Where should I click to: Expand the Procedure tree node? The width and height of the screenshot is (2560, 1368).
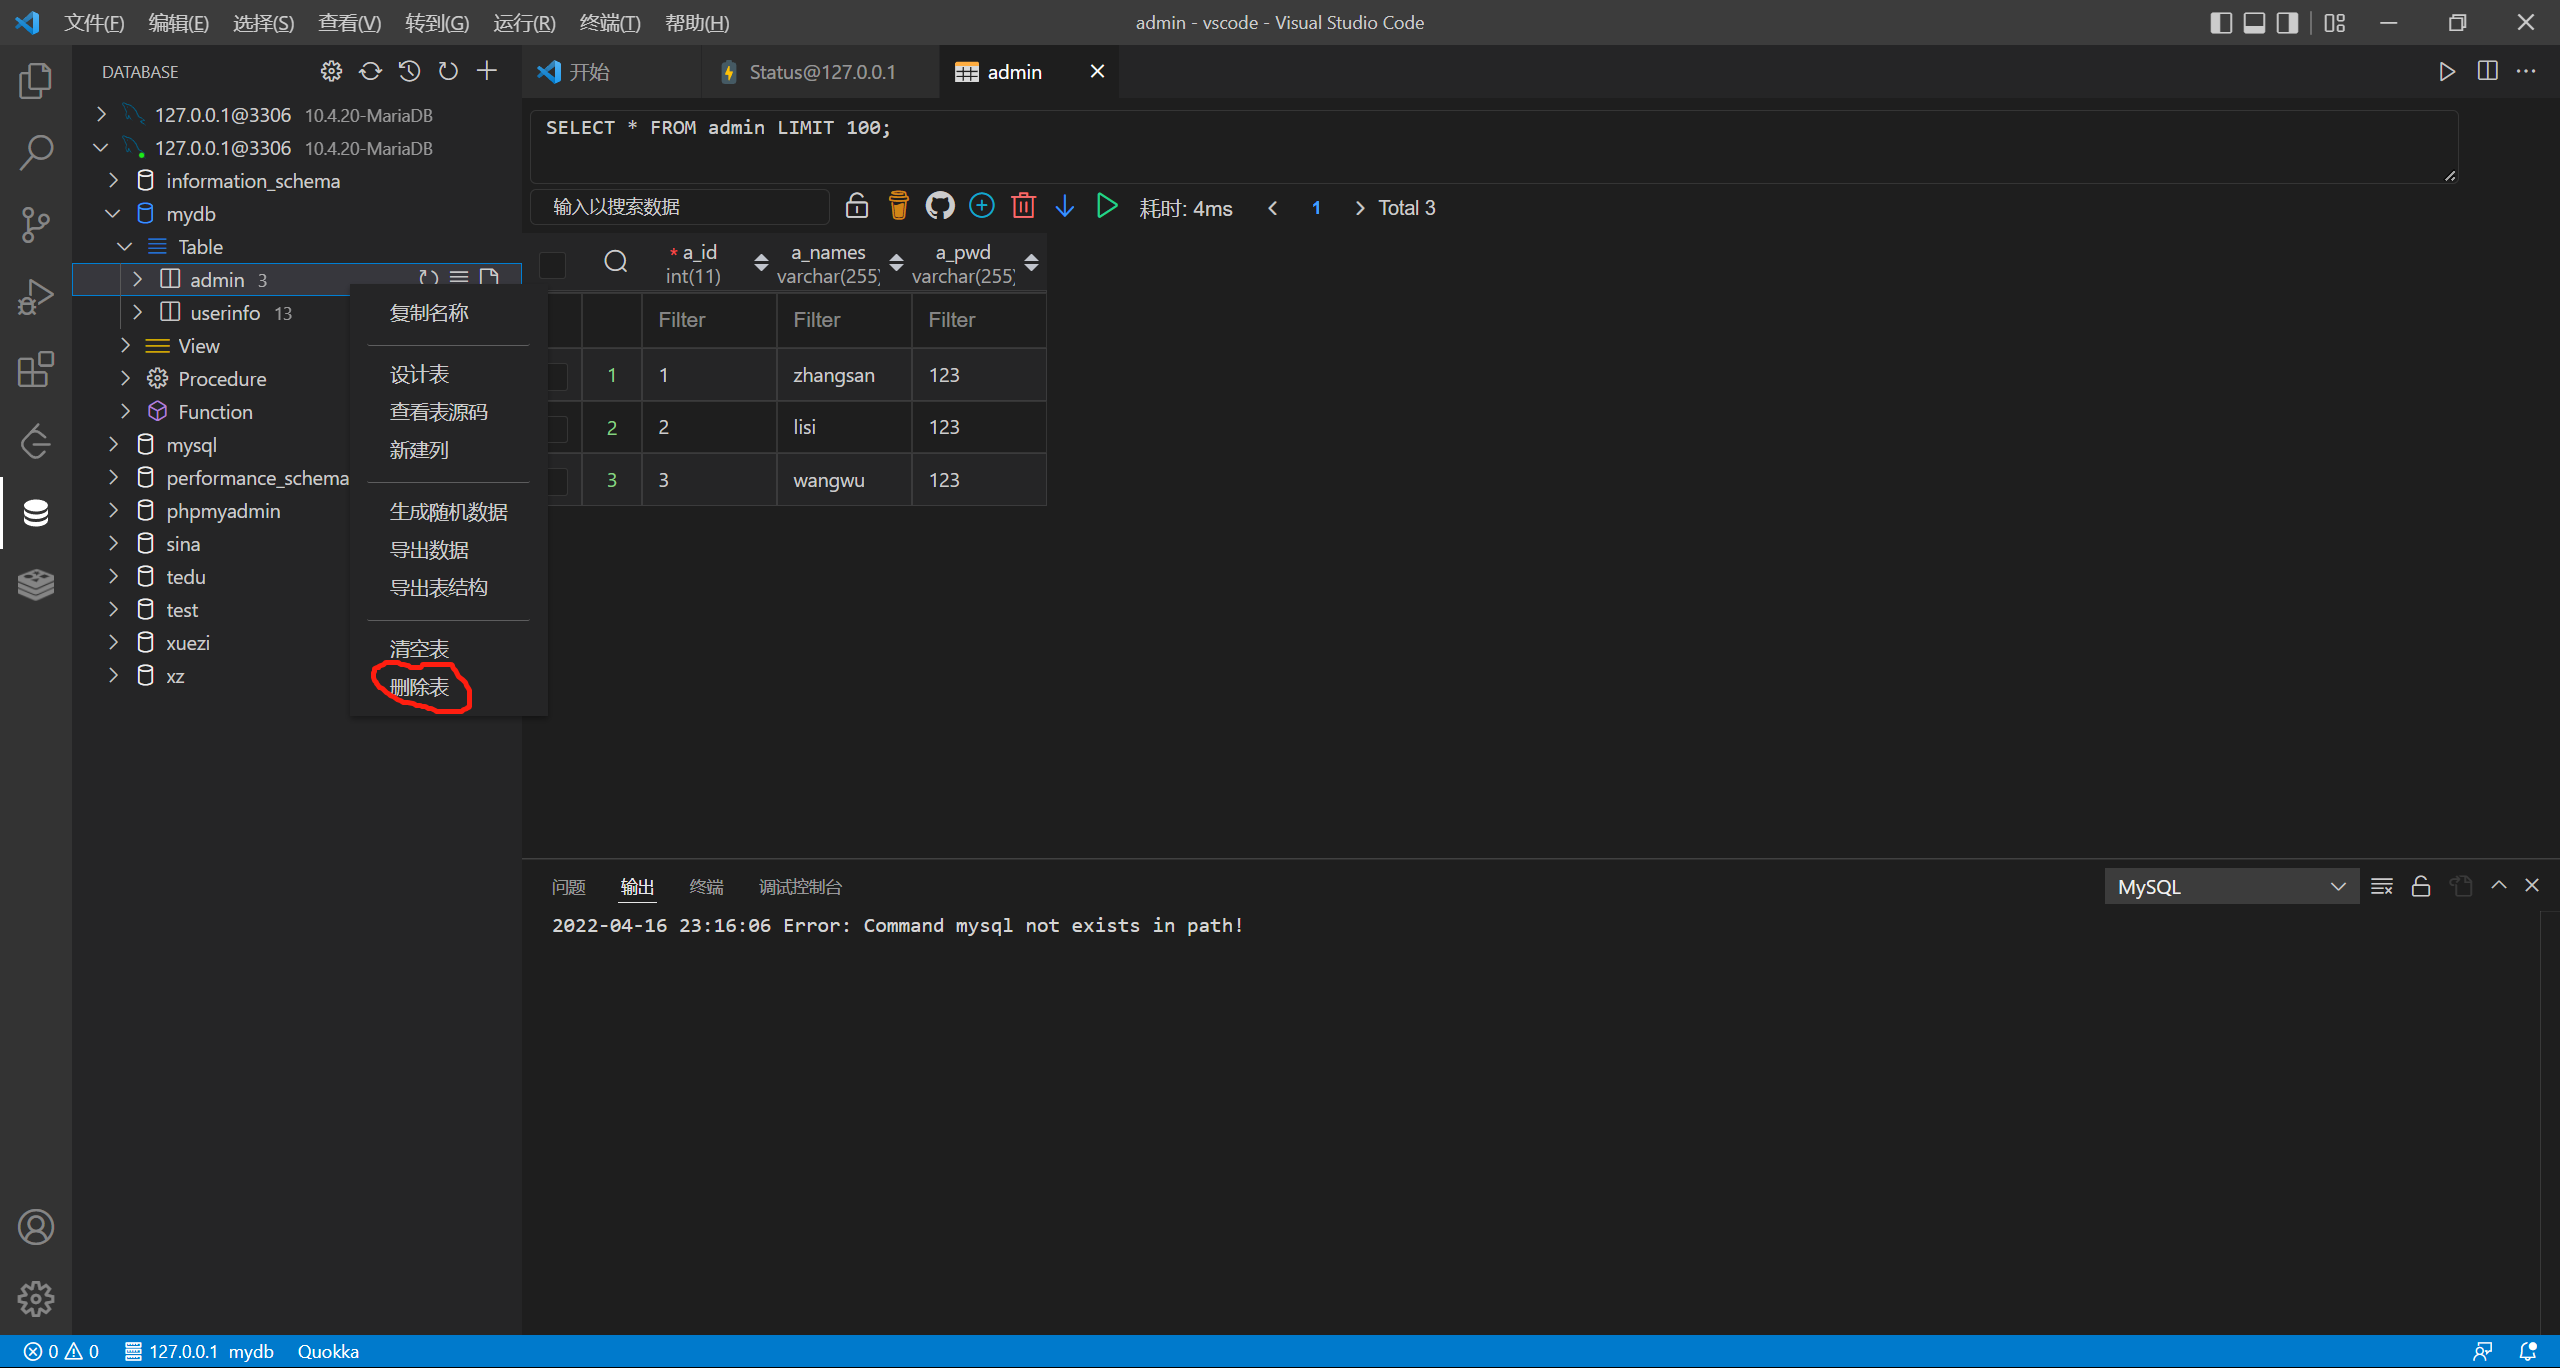(x=125, y=378)
